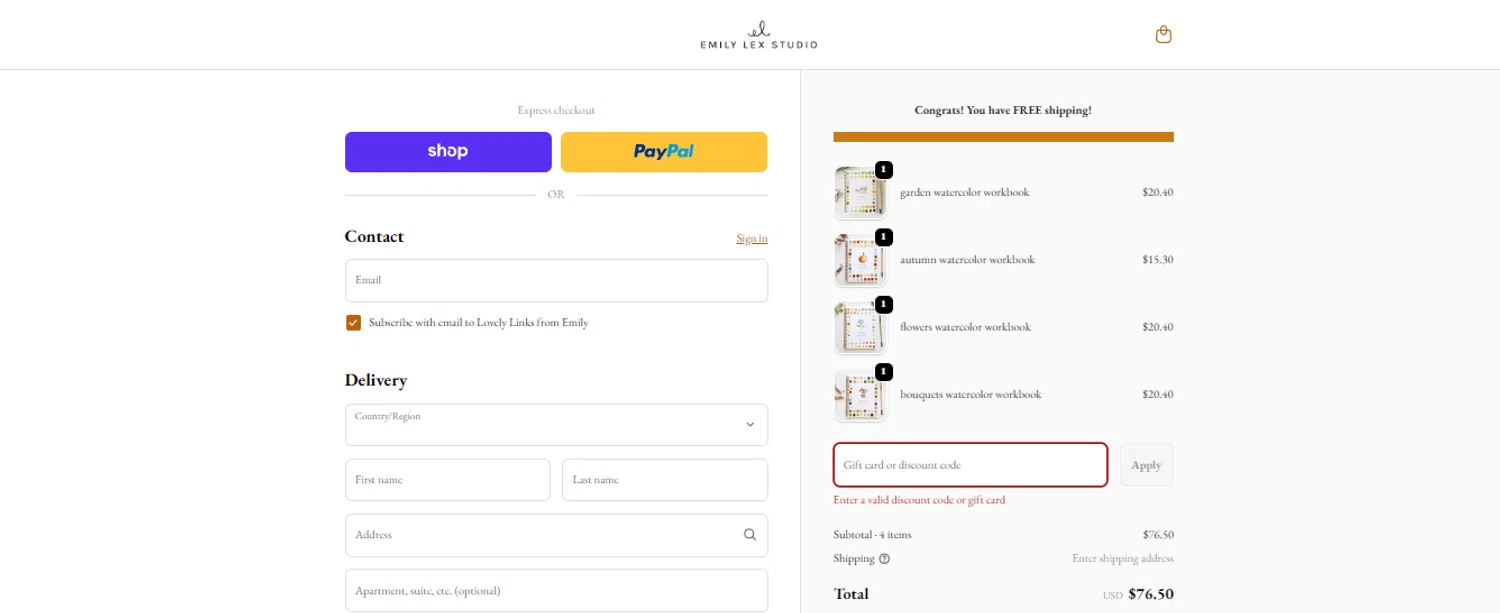Image resolution: width=1500 pixels, height=613 pixels.
Task: Click 'garden watercolor workbook' item name
Action: tap(964, 192)
